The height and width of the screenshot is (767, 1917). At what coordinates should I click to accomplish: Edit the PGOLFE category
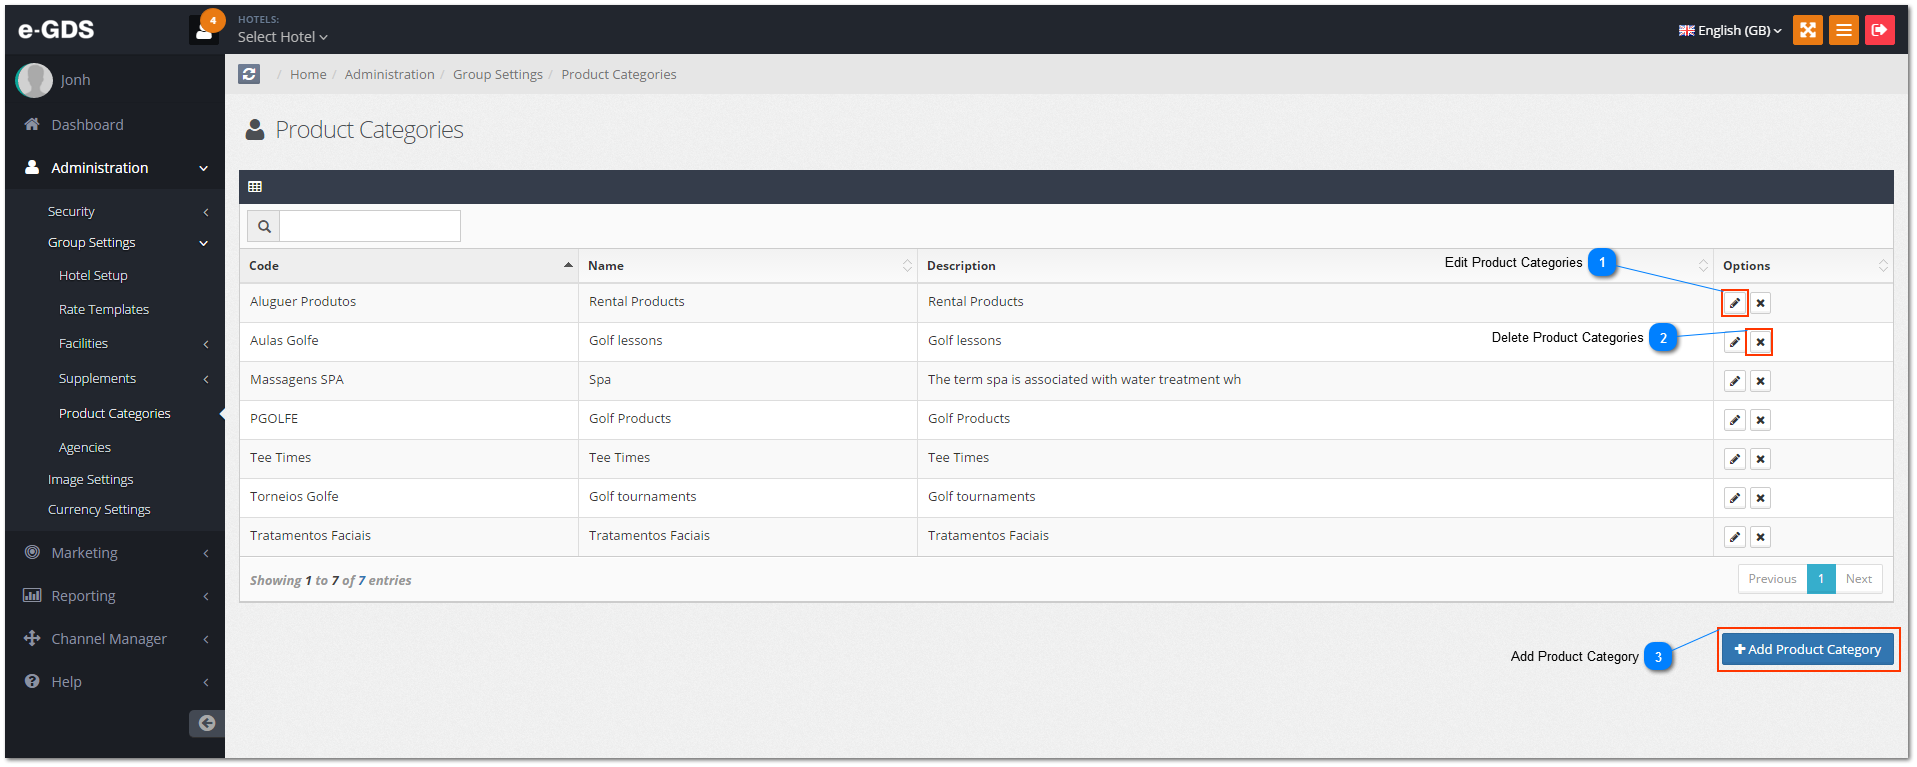(1735, 420)
